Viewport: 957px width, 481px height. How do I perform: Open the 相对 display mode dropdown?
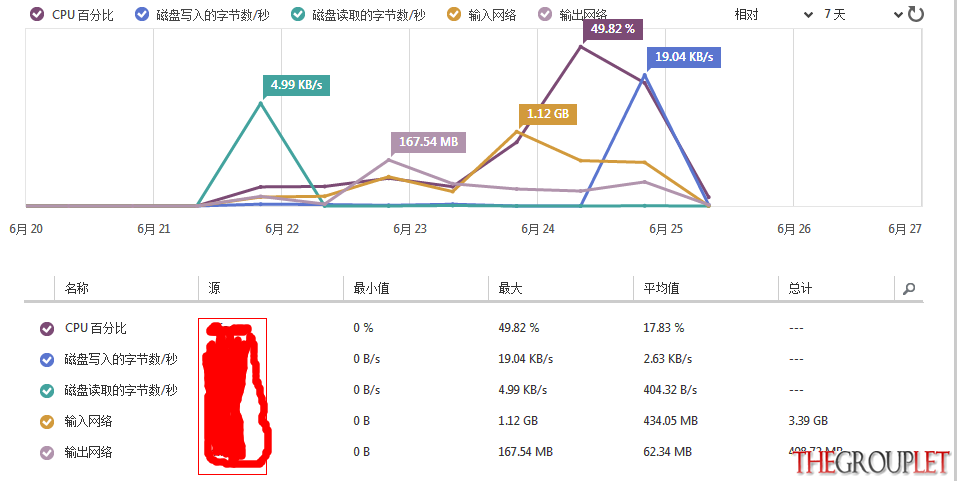tap(773, 15)
